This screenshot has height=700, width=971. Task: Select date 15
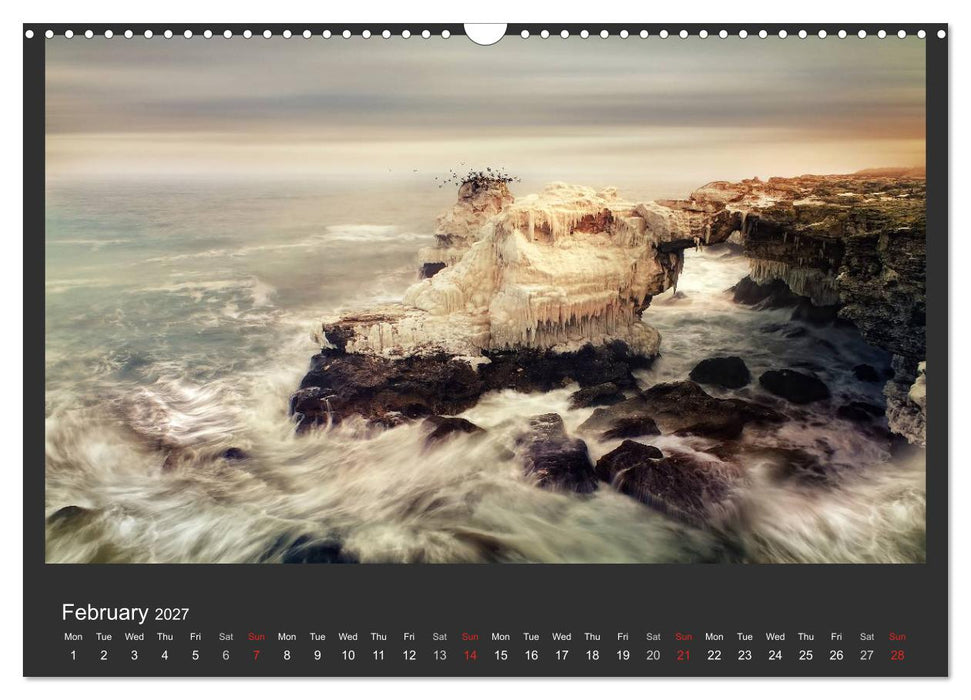click(500, 655)
